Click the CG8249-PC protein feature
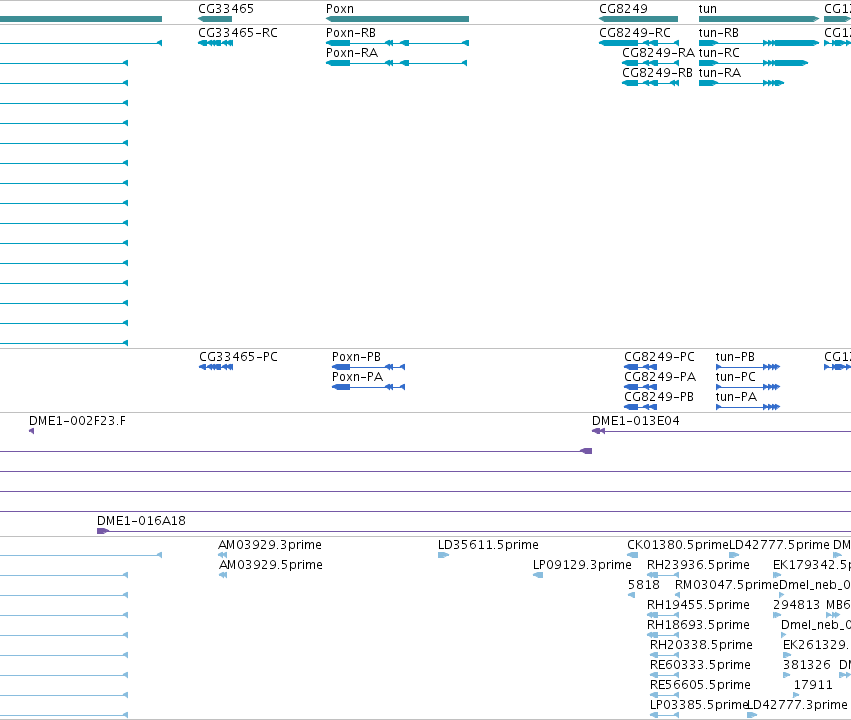Screen dimensions: 851x720 click(x=640, y=367)
